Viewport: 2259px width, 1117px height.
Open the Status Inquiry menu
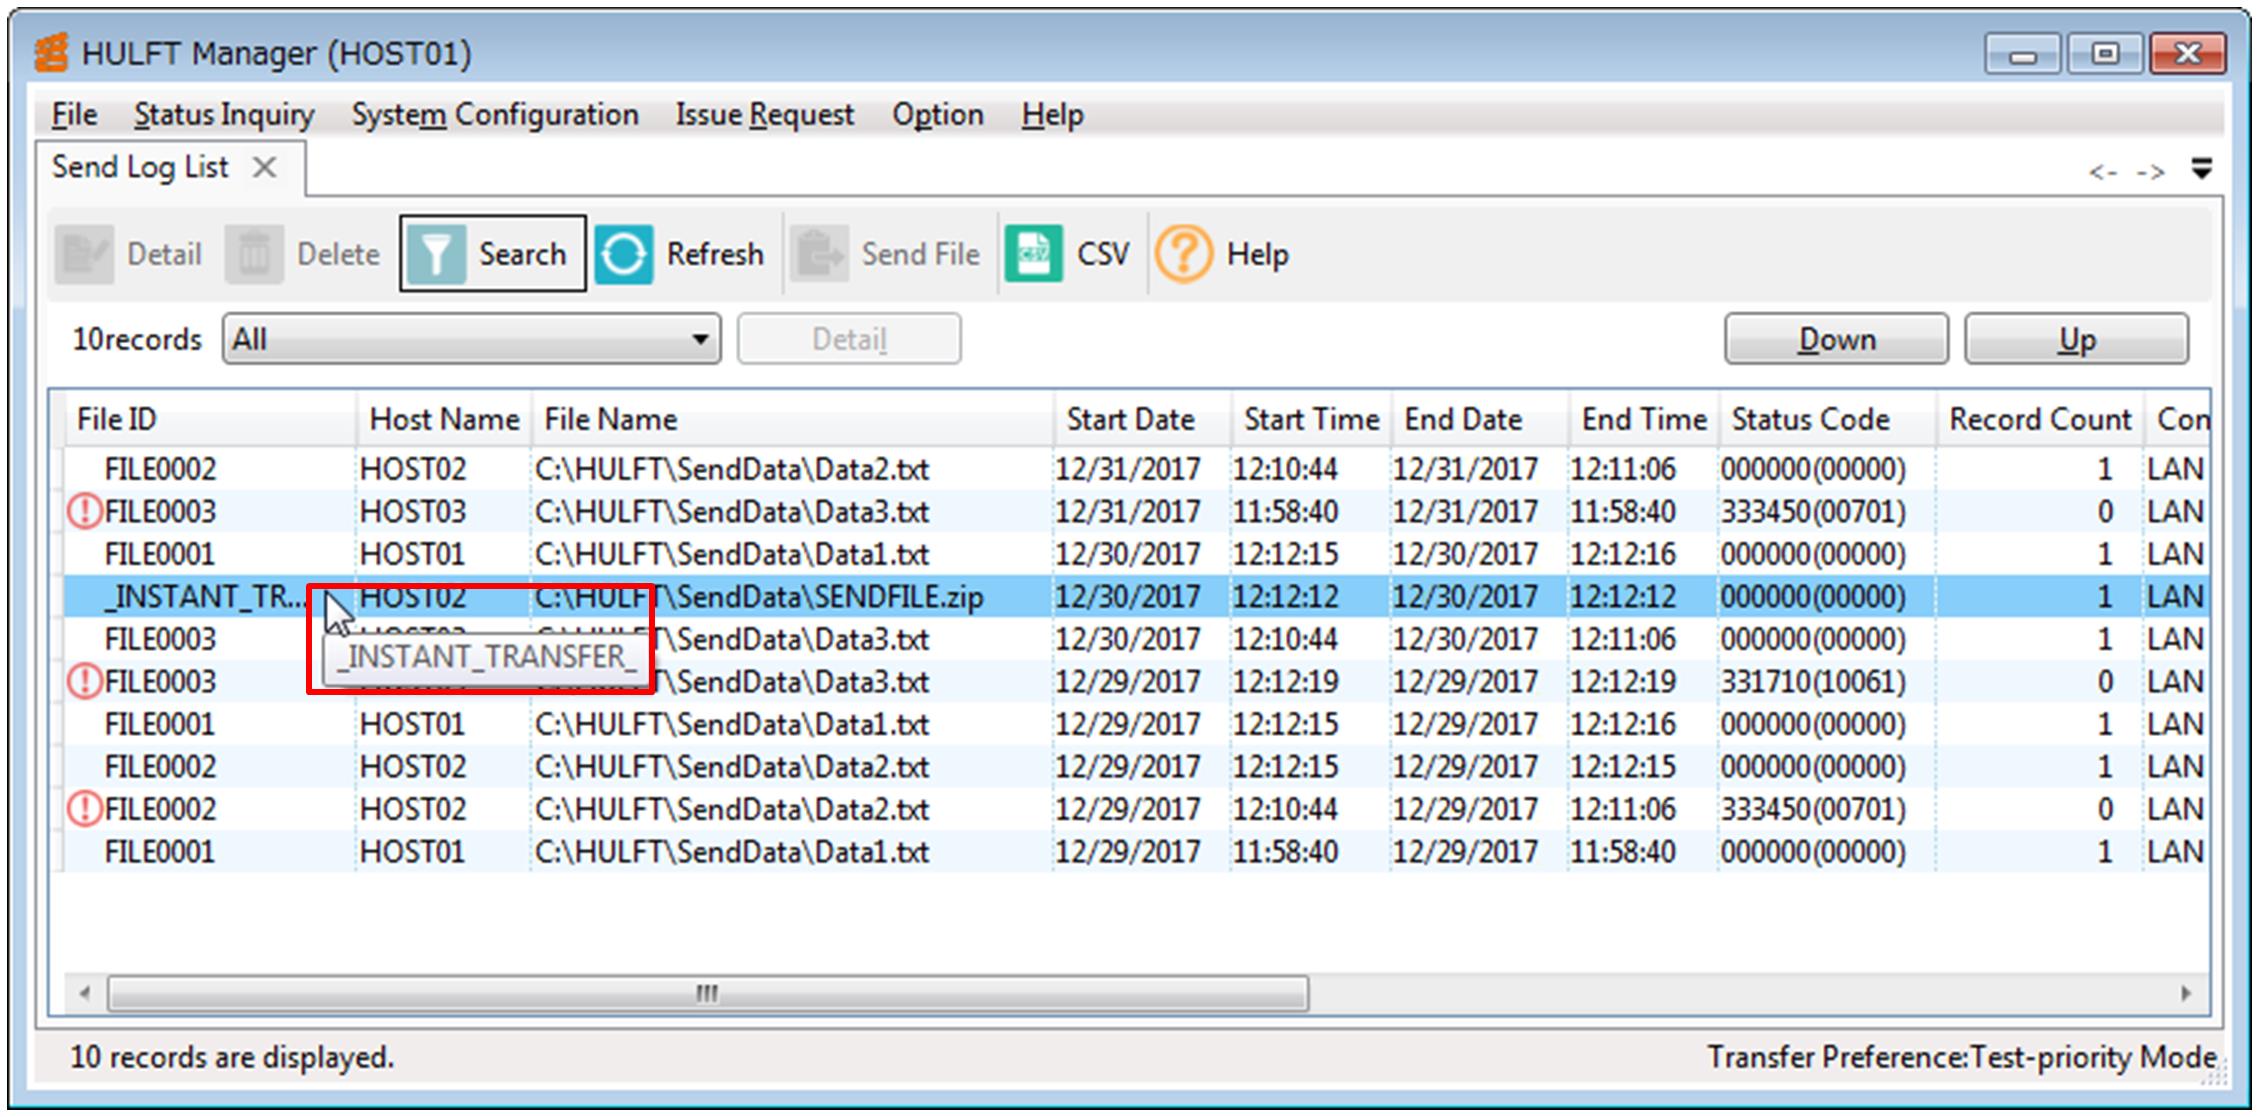pos(224,115)
